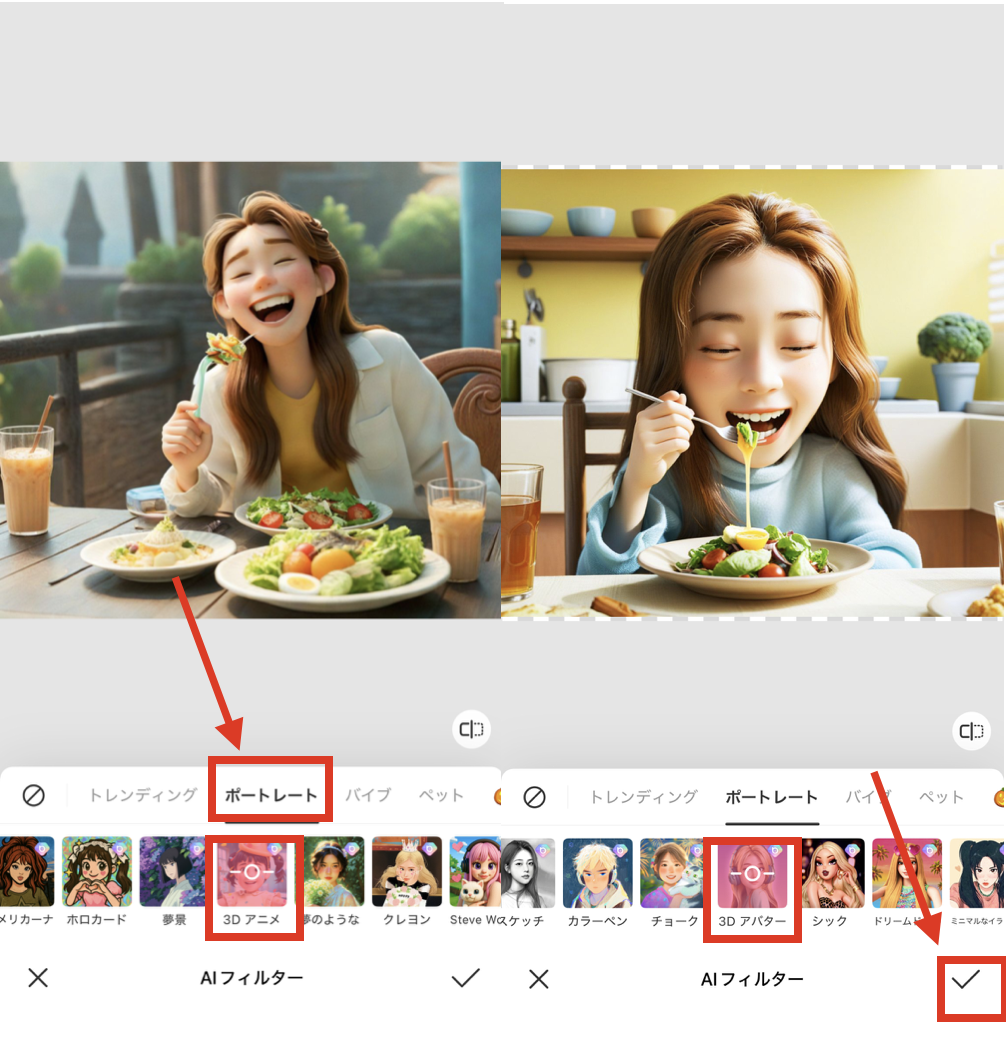Tap the no-filter icon in the right panel
Viewport: 1006px width, 1038px height.
click(537, 796)
